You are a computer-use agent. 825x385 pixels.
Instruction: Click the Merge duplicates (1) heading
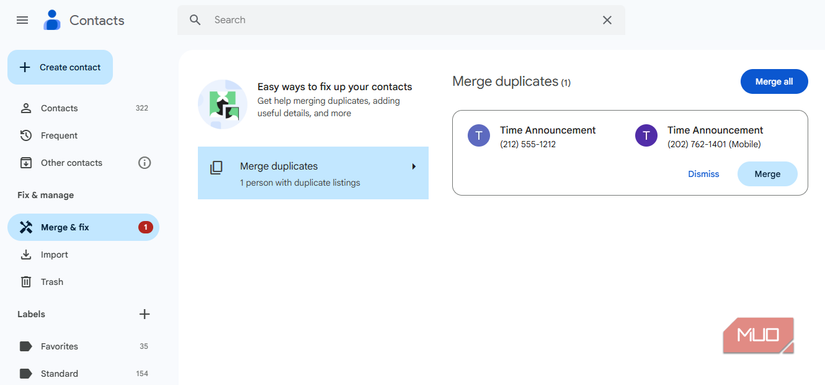click(511, 82)
